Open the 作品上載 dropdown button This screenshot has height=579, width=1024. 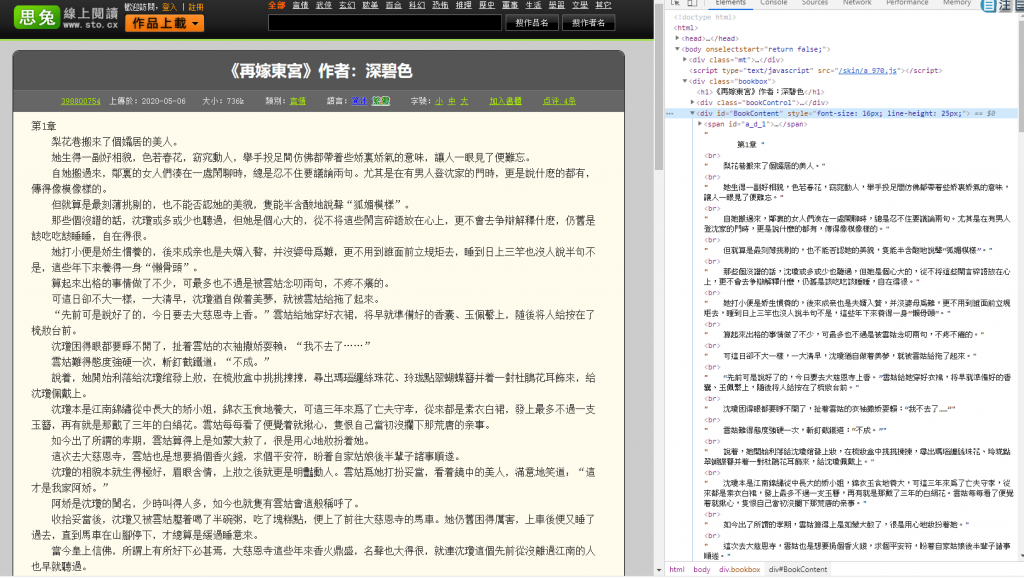point(165,23)
